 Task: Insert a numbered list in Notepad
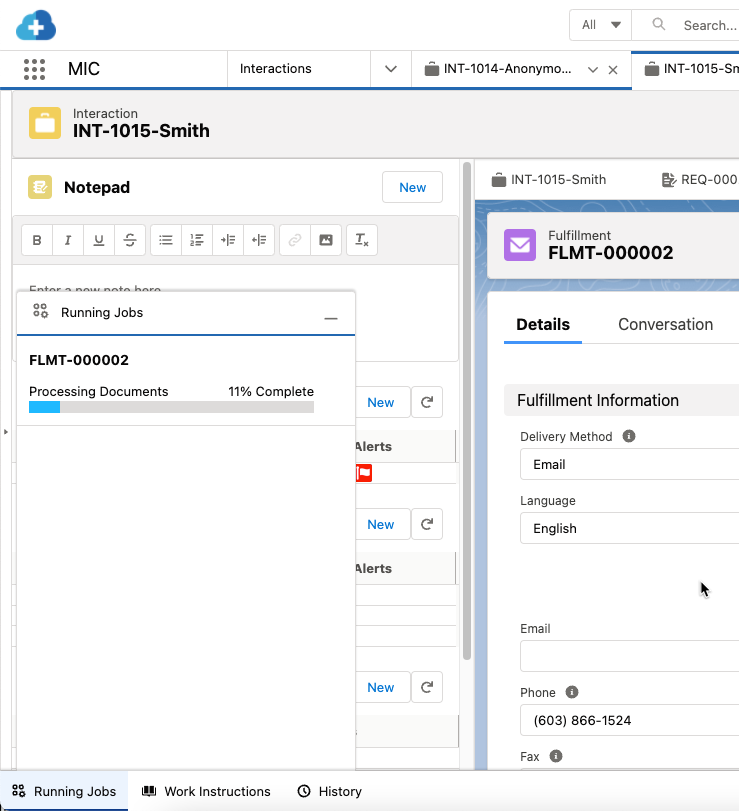[x=197, y=240]
